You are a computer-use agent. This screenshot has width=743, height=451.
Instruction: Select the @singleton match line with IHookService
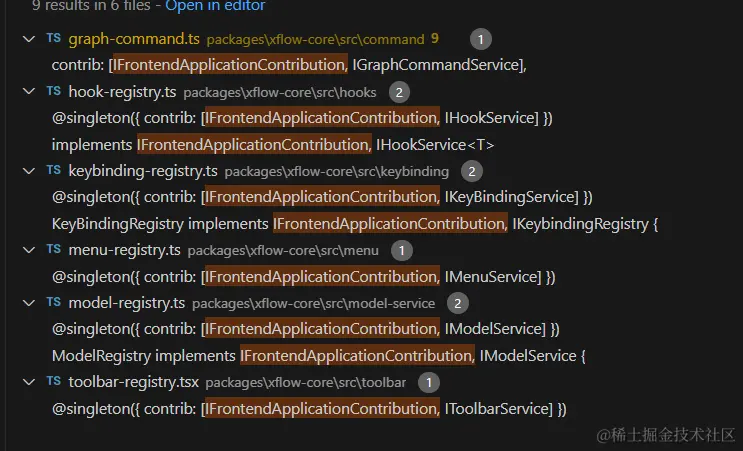tap(302, 118)
